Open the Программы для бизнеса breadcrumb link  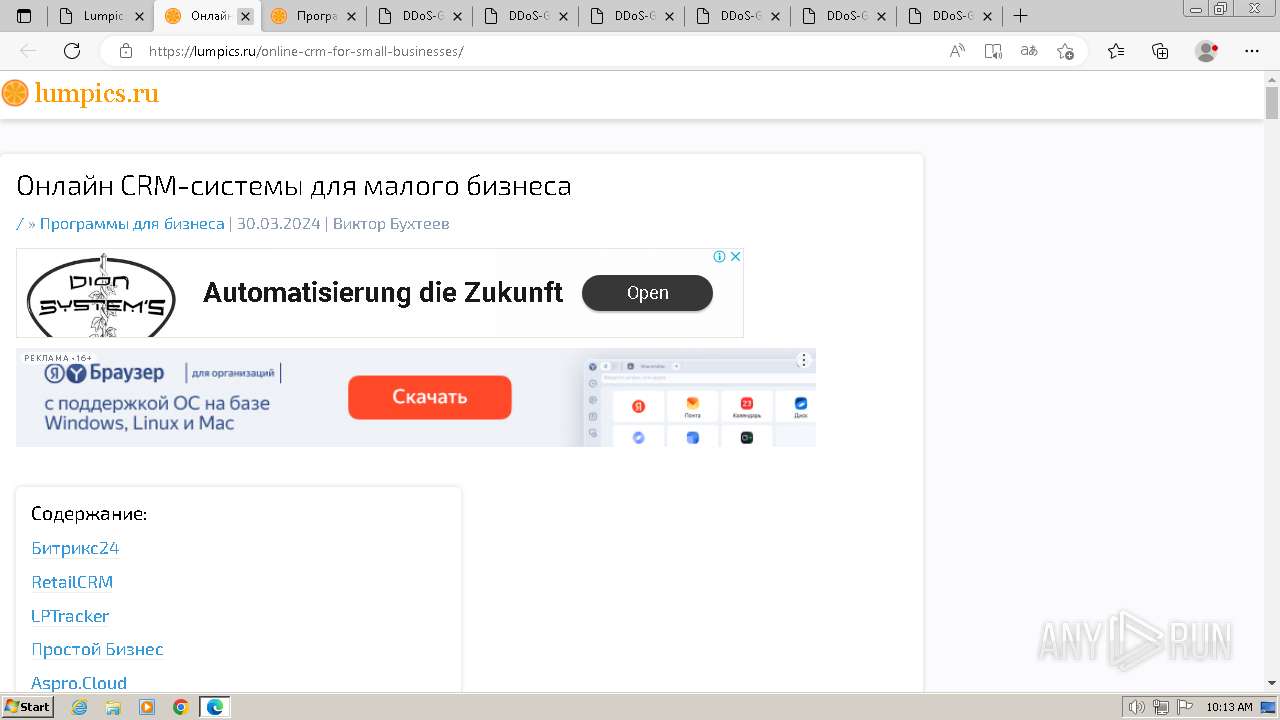click(x=132, y=224)
